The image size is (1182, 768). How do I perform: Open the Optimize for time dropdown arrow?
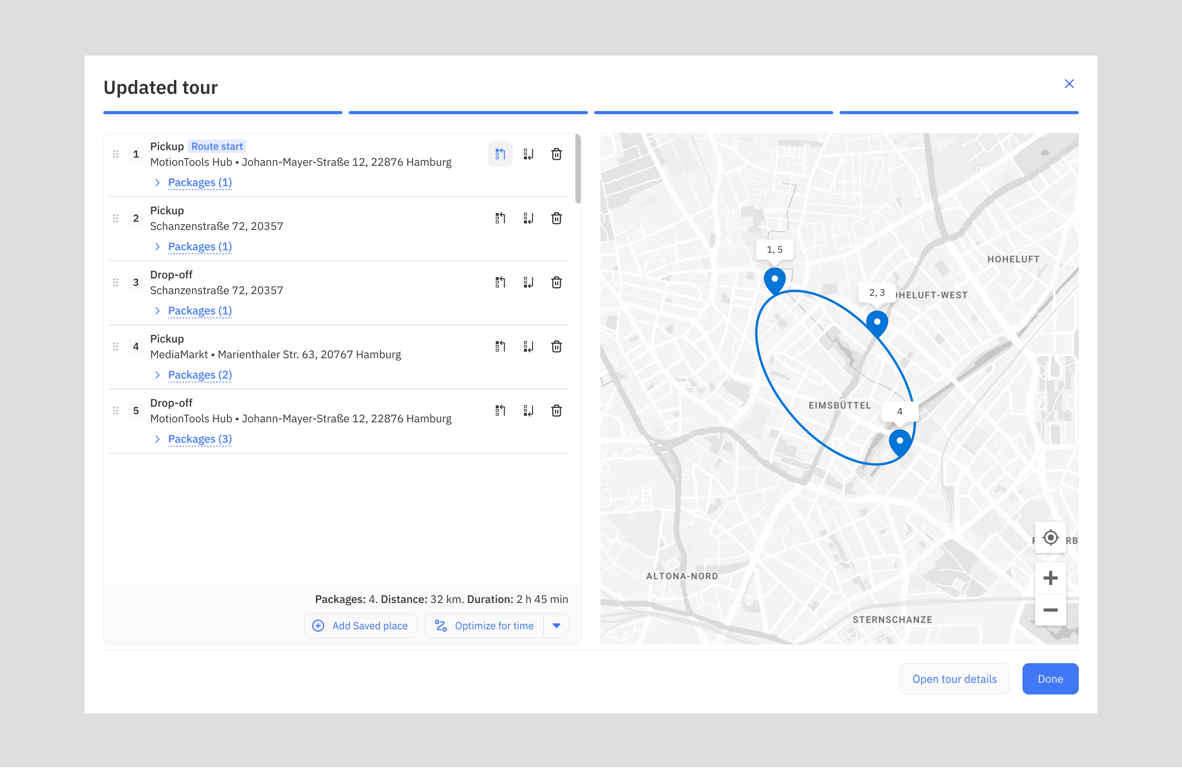pos(556,626)
